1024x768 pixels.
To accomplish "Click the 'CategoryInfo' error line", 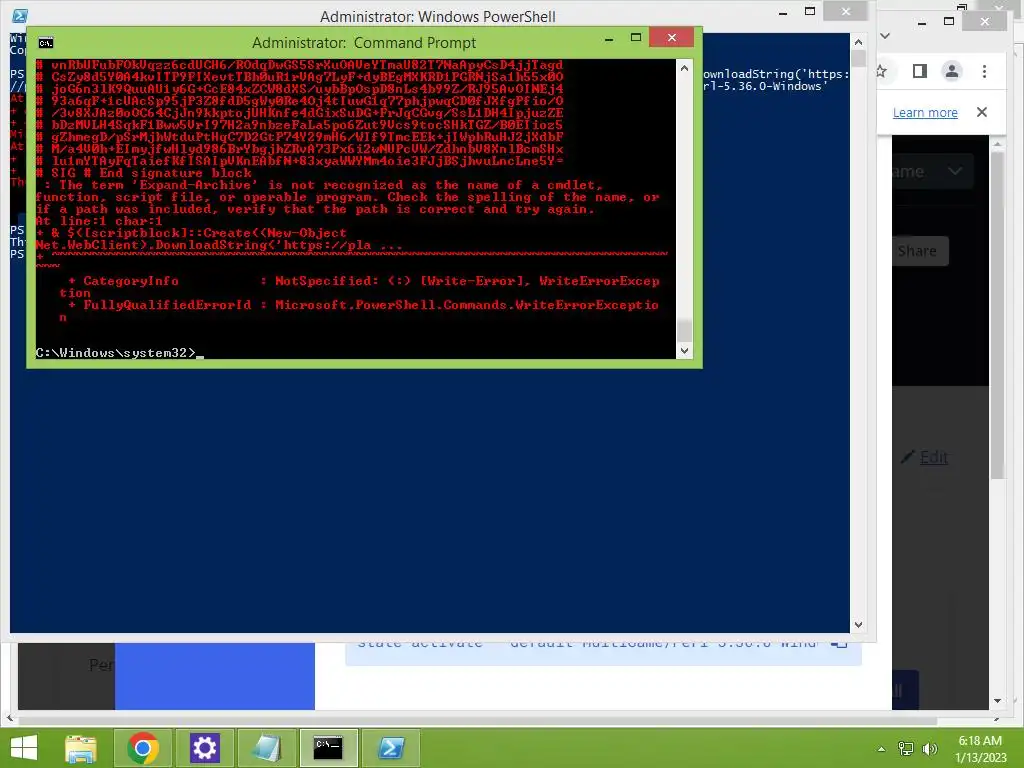I will 364,287.
